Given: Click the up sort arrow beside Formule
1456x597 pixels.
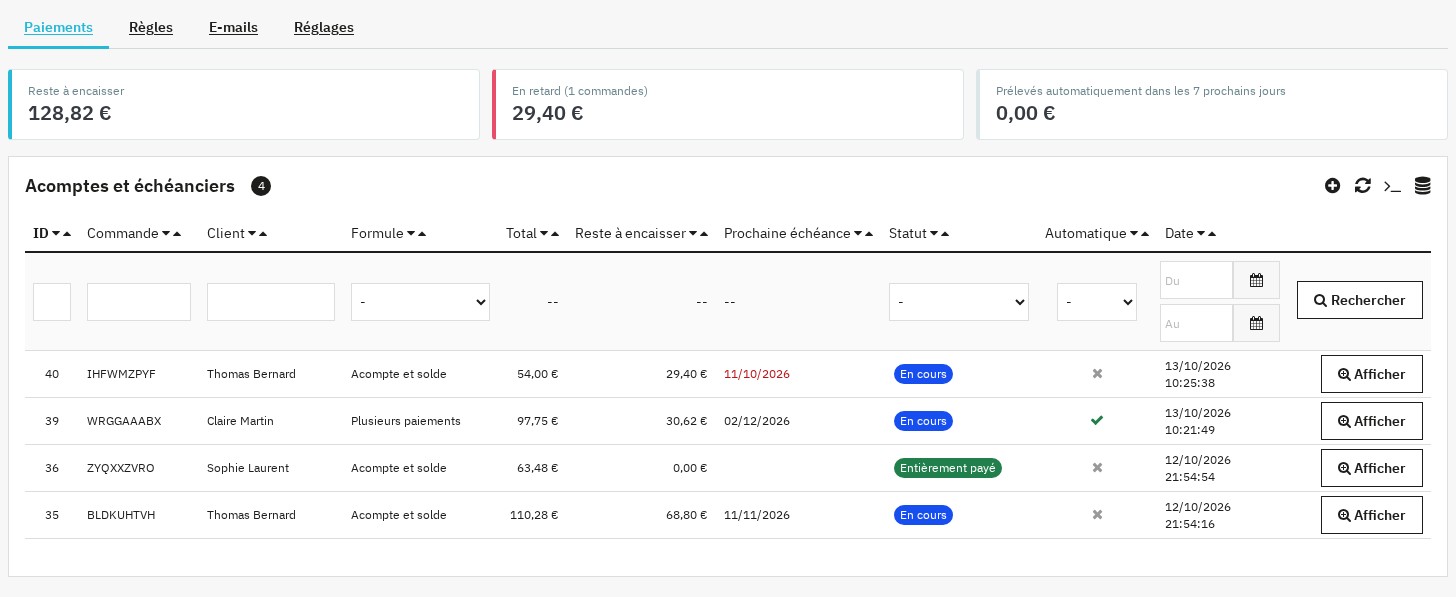Looking at the screenshot, I should [422, 234].
